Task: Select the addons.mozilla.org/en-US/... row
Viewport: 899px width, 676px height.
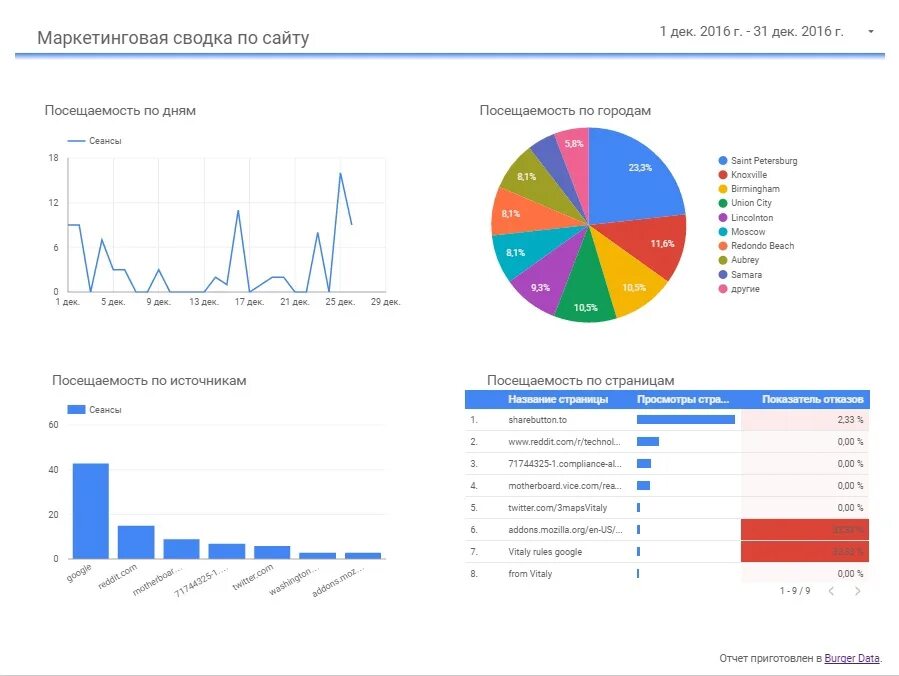Action: (667, 530)
